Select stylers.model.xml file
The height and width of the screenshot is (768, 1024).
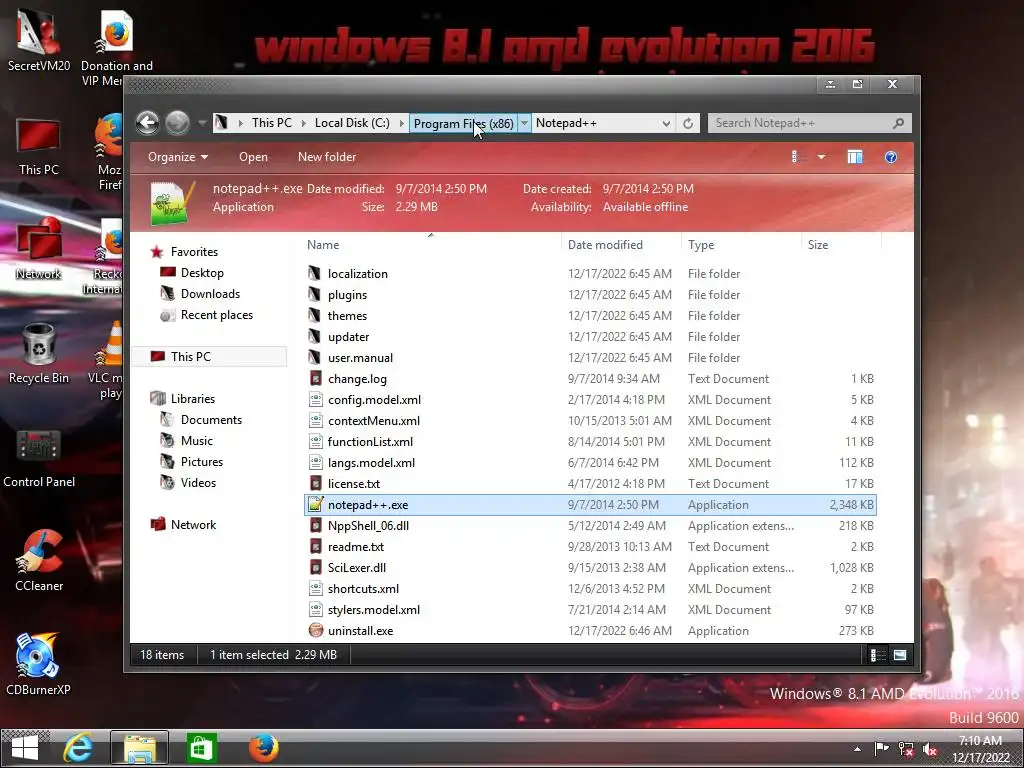pos(374,610)
